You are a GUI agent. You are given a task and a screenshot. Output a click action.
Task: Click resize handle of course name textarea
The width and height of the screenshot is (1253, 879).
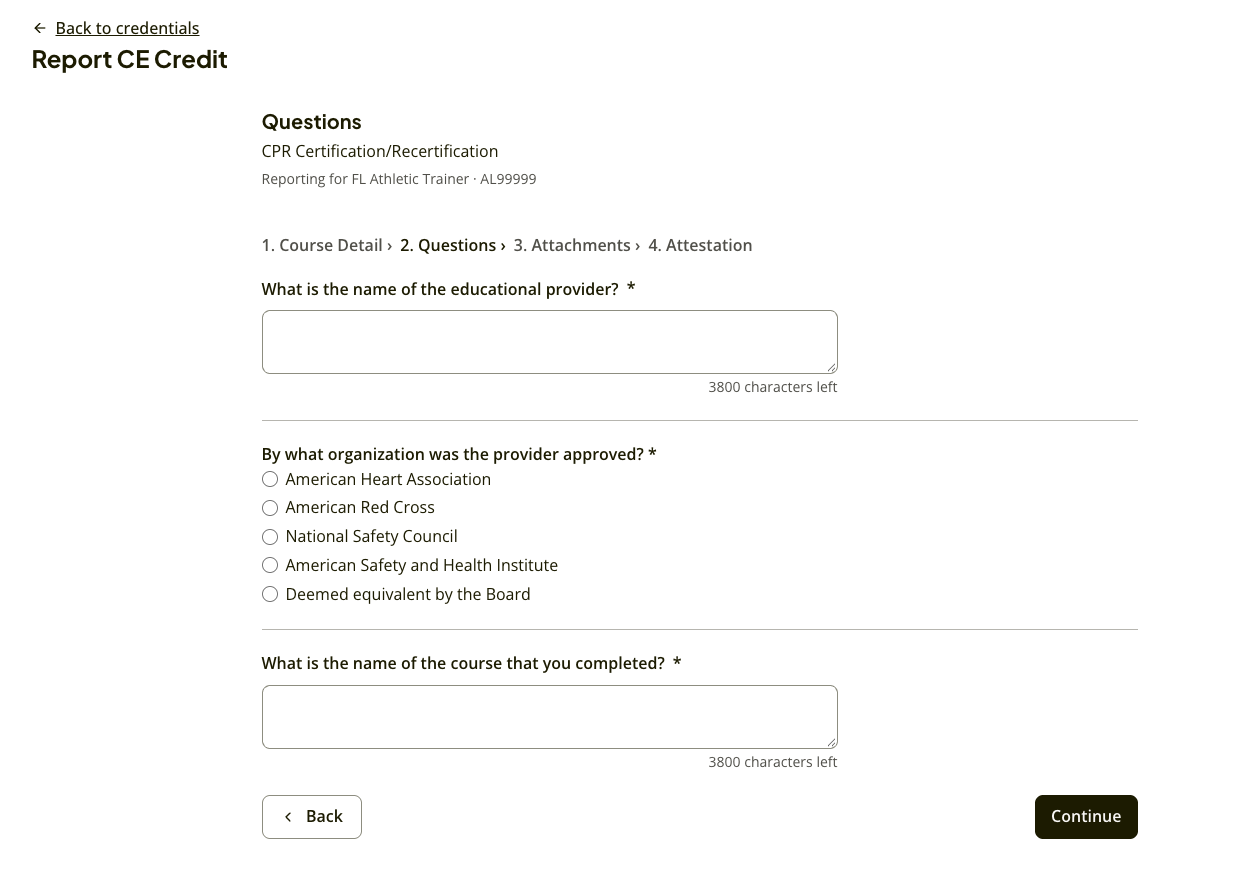point(831,742)
